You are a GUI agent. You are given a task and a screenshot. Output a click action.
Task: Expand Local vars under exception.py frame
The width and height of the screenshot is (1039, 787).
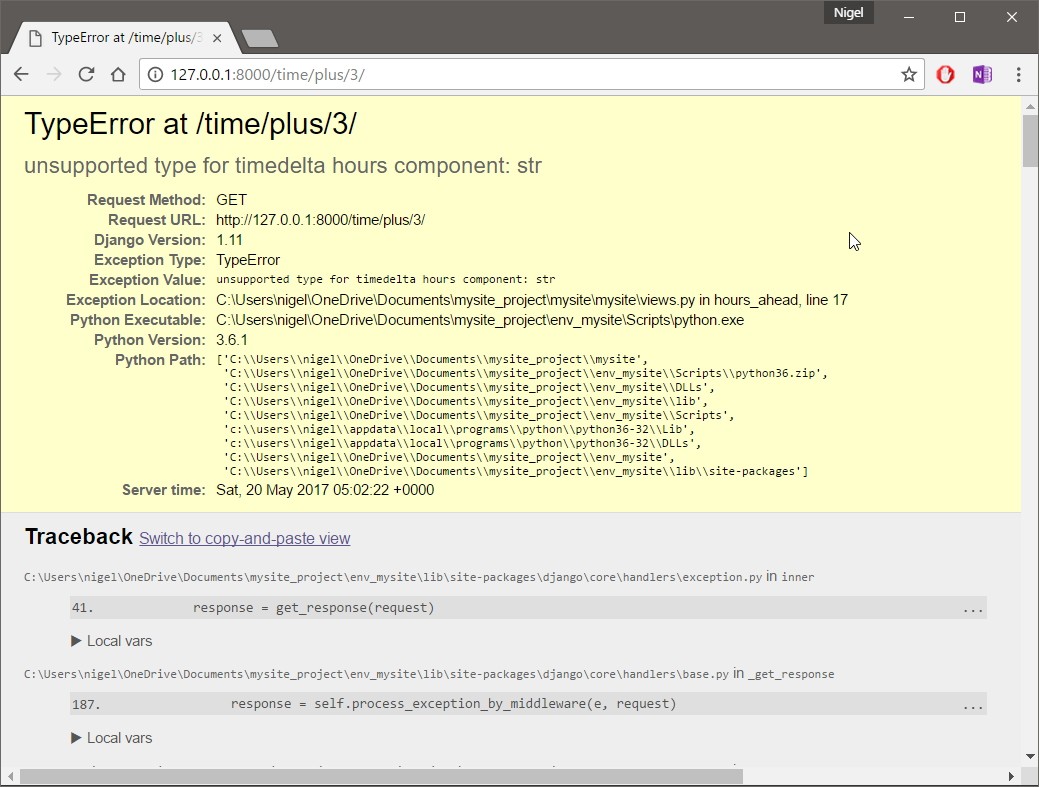pos(112,641)
